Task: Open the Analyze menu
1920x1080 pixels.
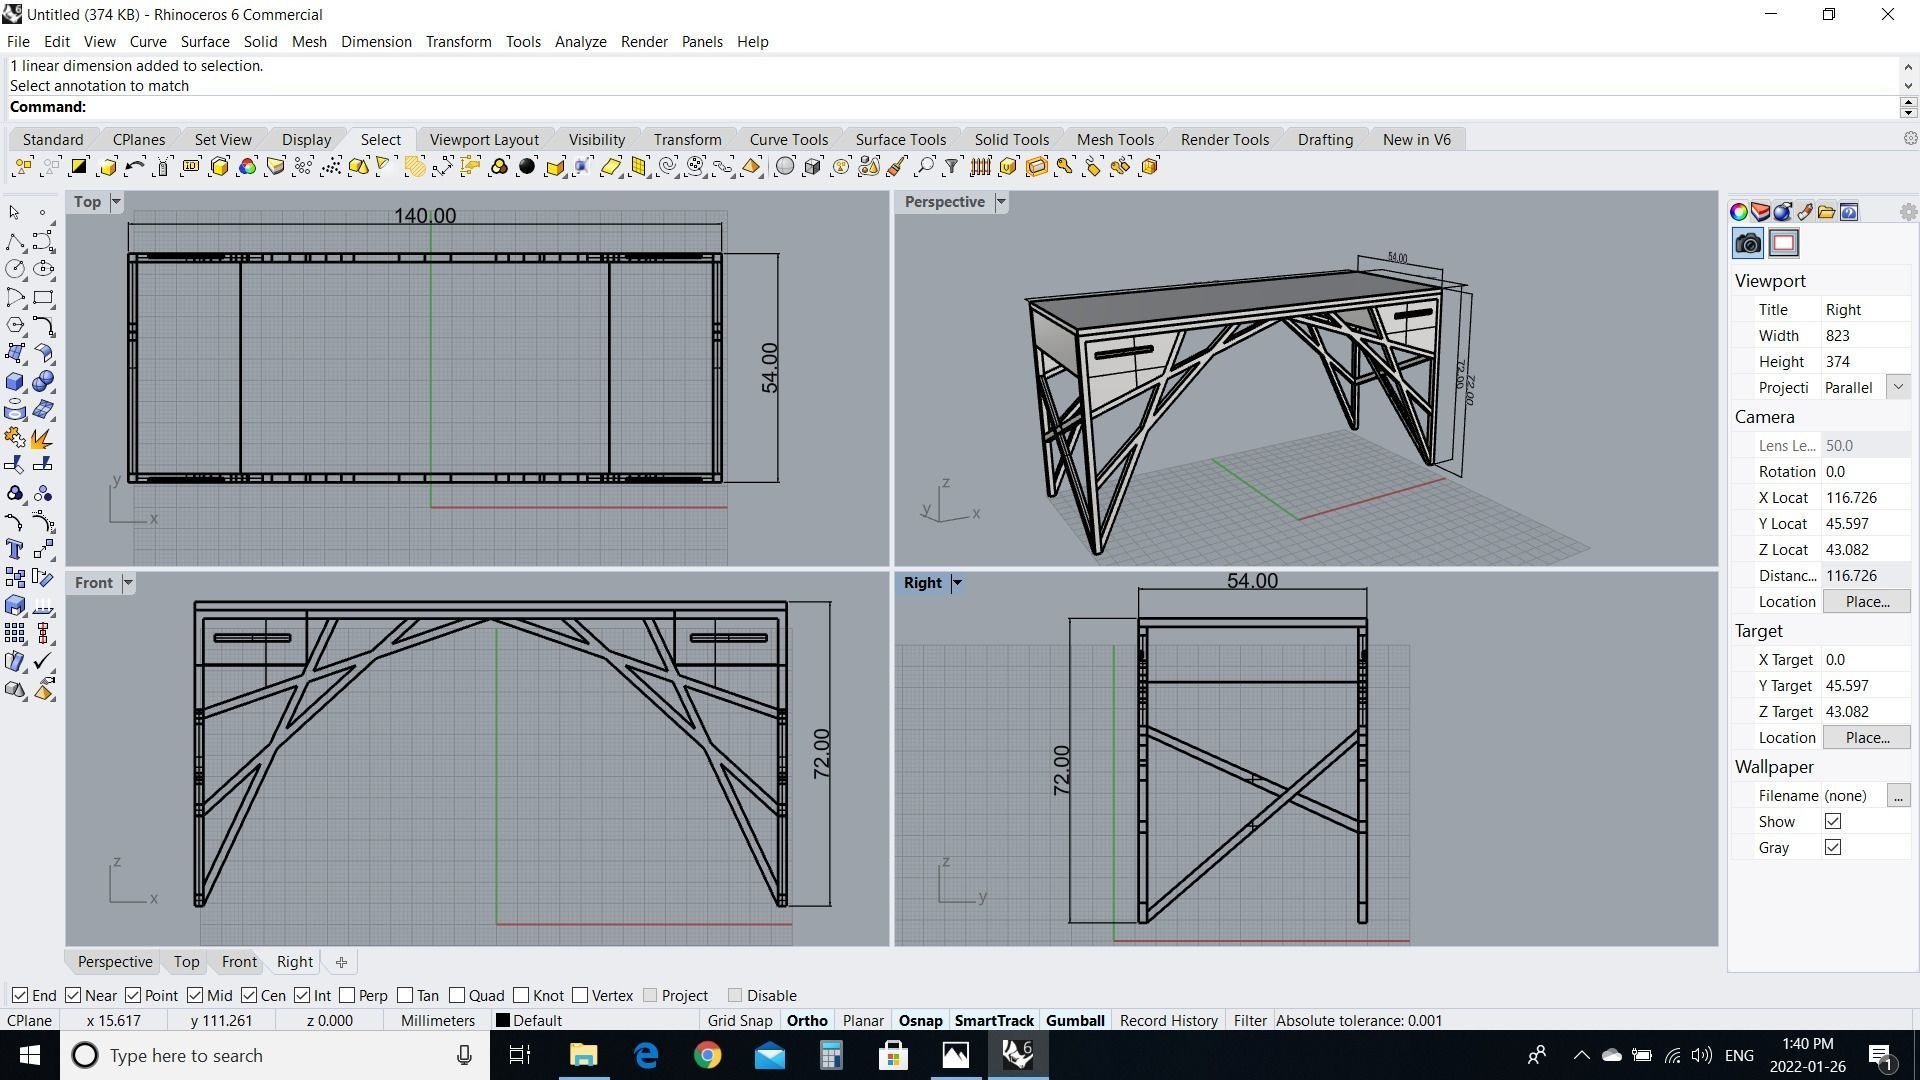Action: coord(581,42)
